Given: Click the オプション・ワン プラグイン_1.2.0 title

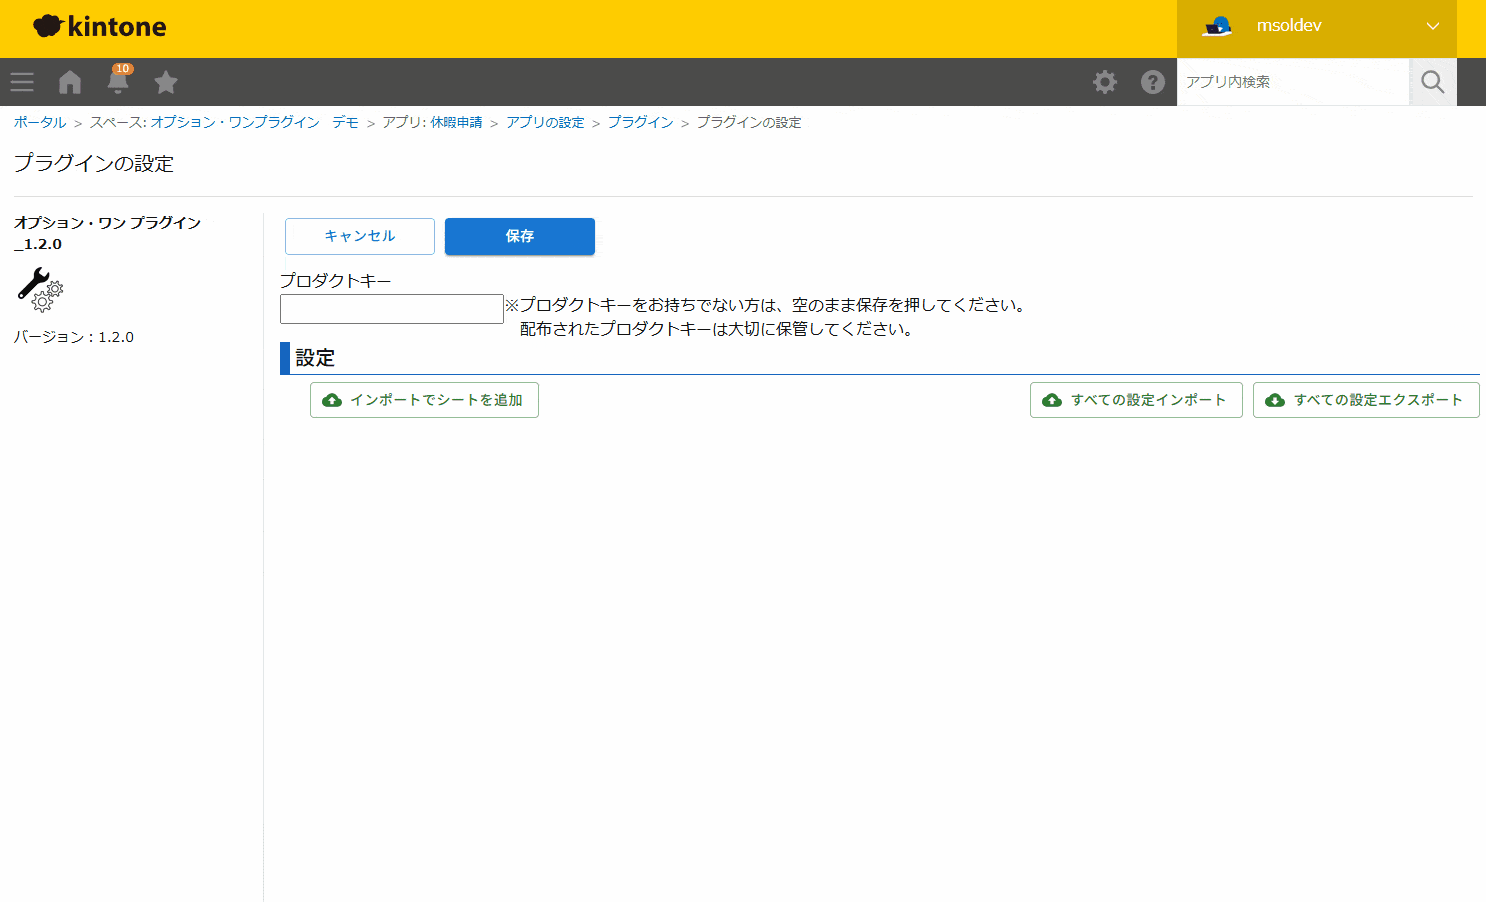Looking at the screenshot, I should pos(108,233).
